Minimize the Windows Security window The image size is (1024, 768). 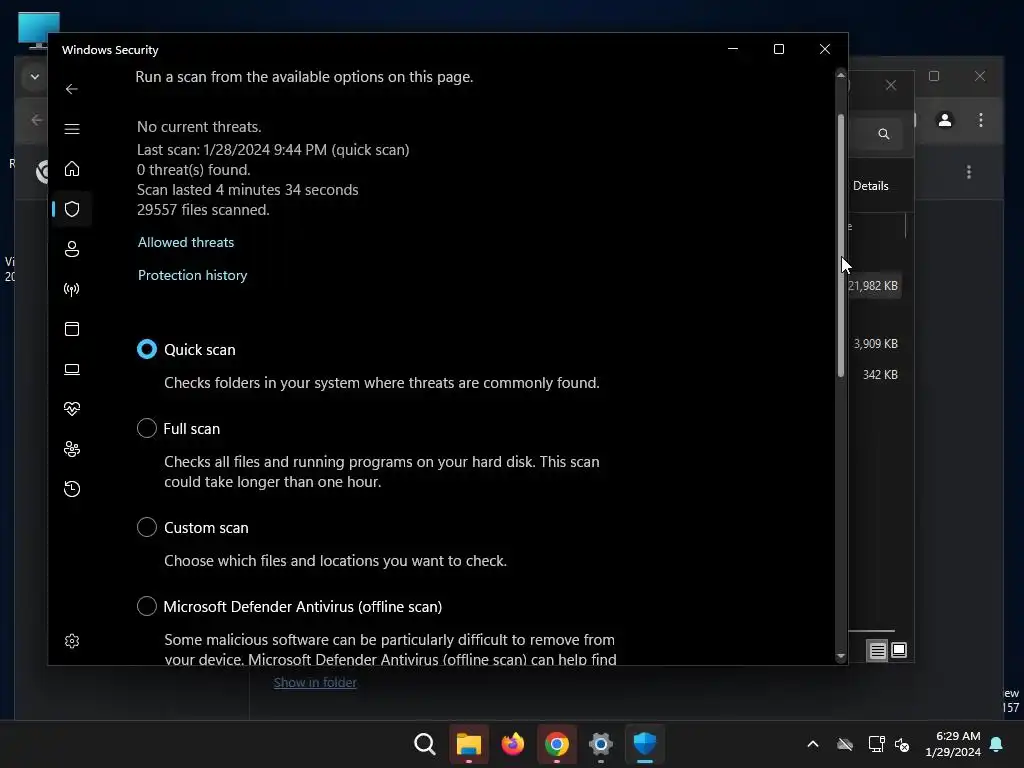point(733,50)
